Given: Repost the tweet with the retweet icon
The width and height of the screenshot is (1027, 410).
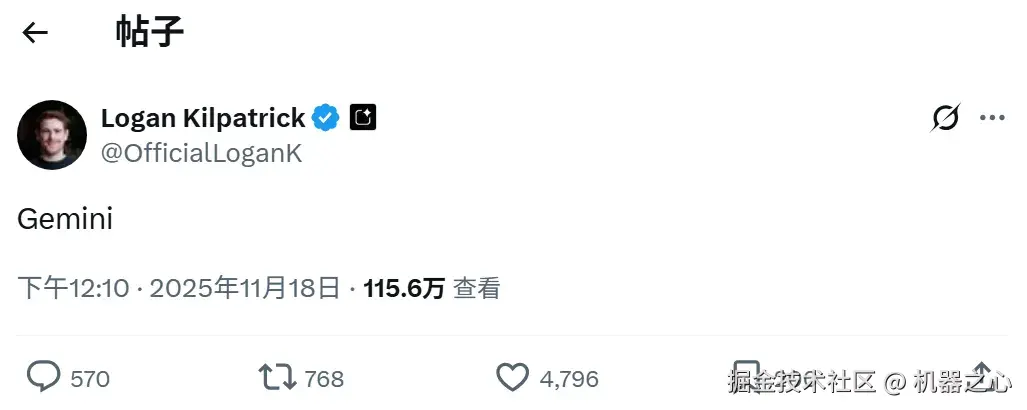Looking at the screenshot, I should [277, 377].
